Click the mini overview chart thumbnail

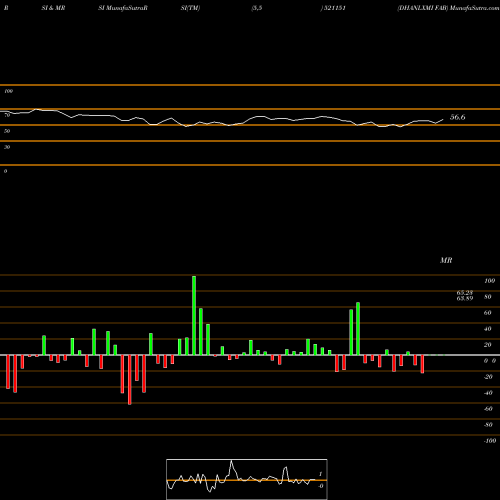click(247, 479)
